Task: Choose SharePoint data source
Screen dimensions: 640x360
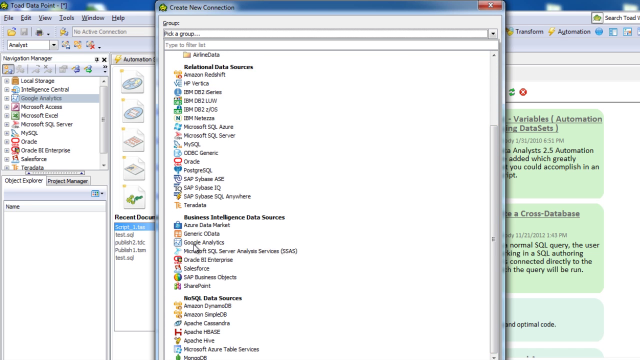Action: pos(197,286)
